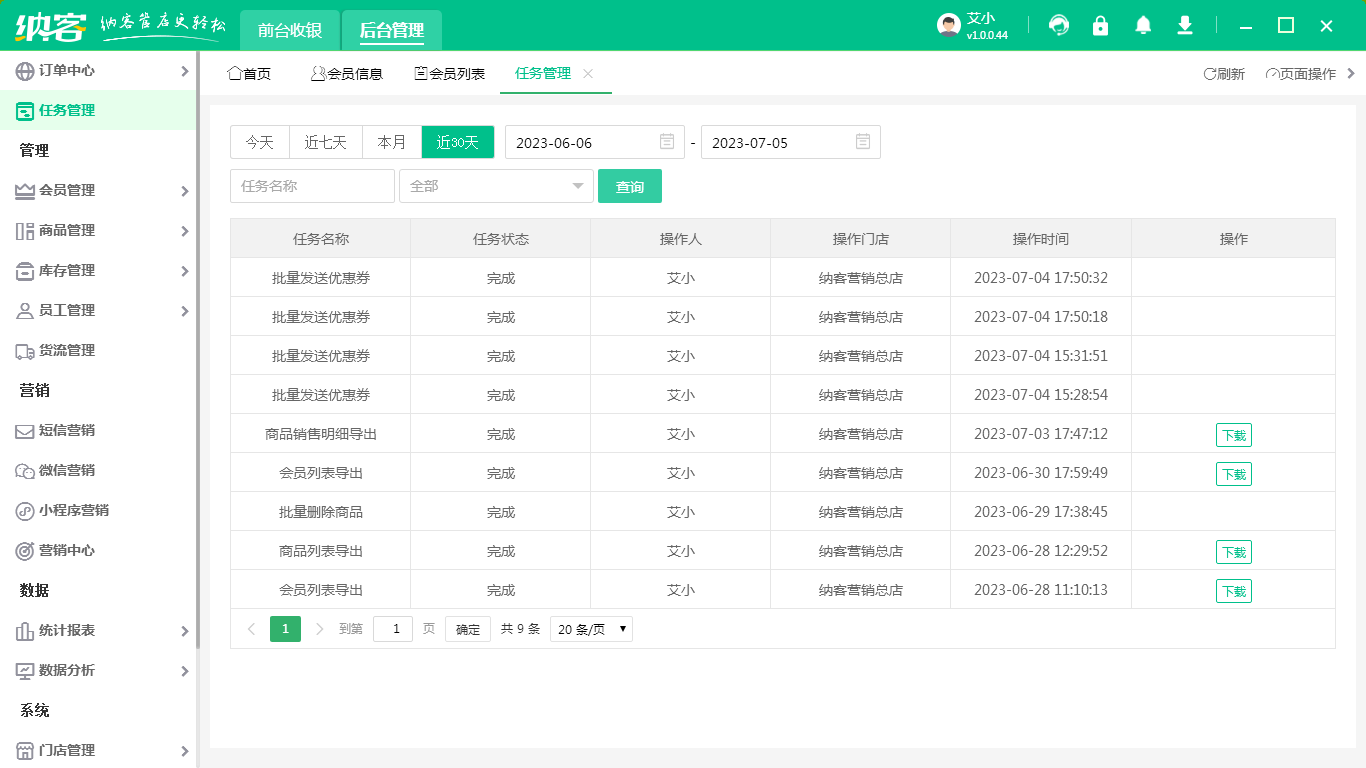This screenshot has height=768, width=1366.
Task: Click the download arrow icon in header
Action: [x=1185, y=26]
